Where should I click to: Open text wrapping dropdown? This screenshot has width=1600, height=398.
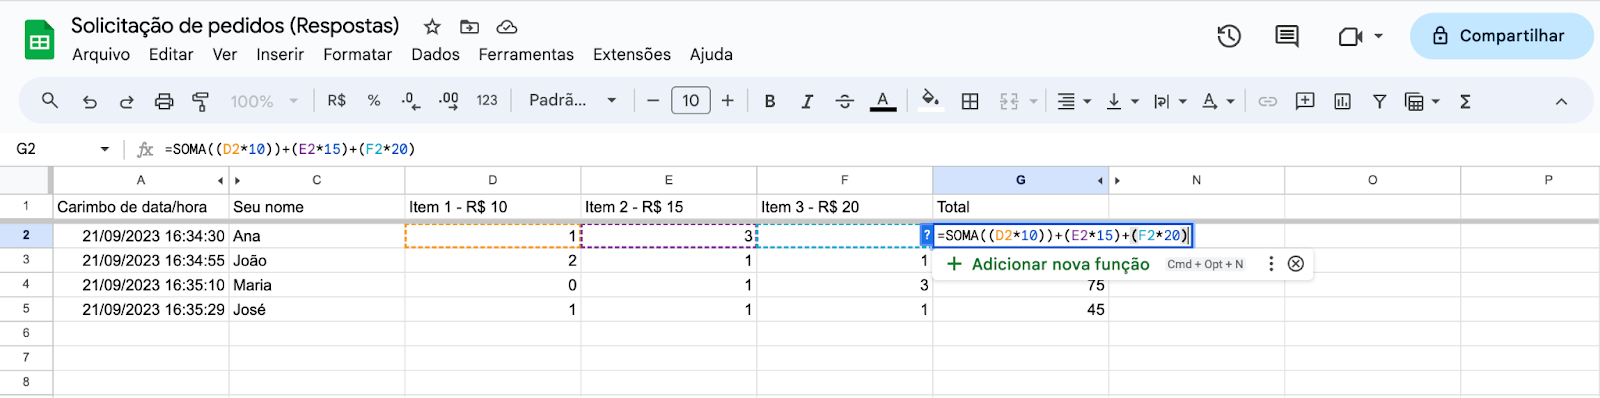pyautogui.click(x=1169, y=101)
